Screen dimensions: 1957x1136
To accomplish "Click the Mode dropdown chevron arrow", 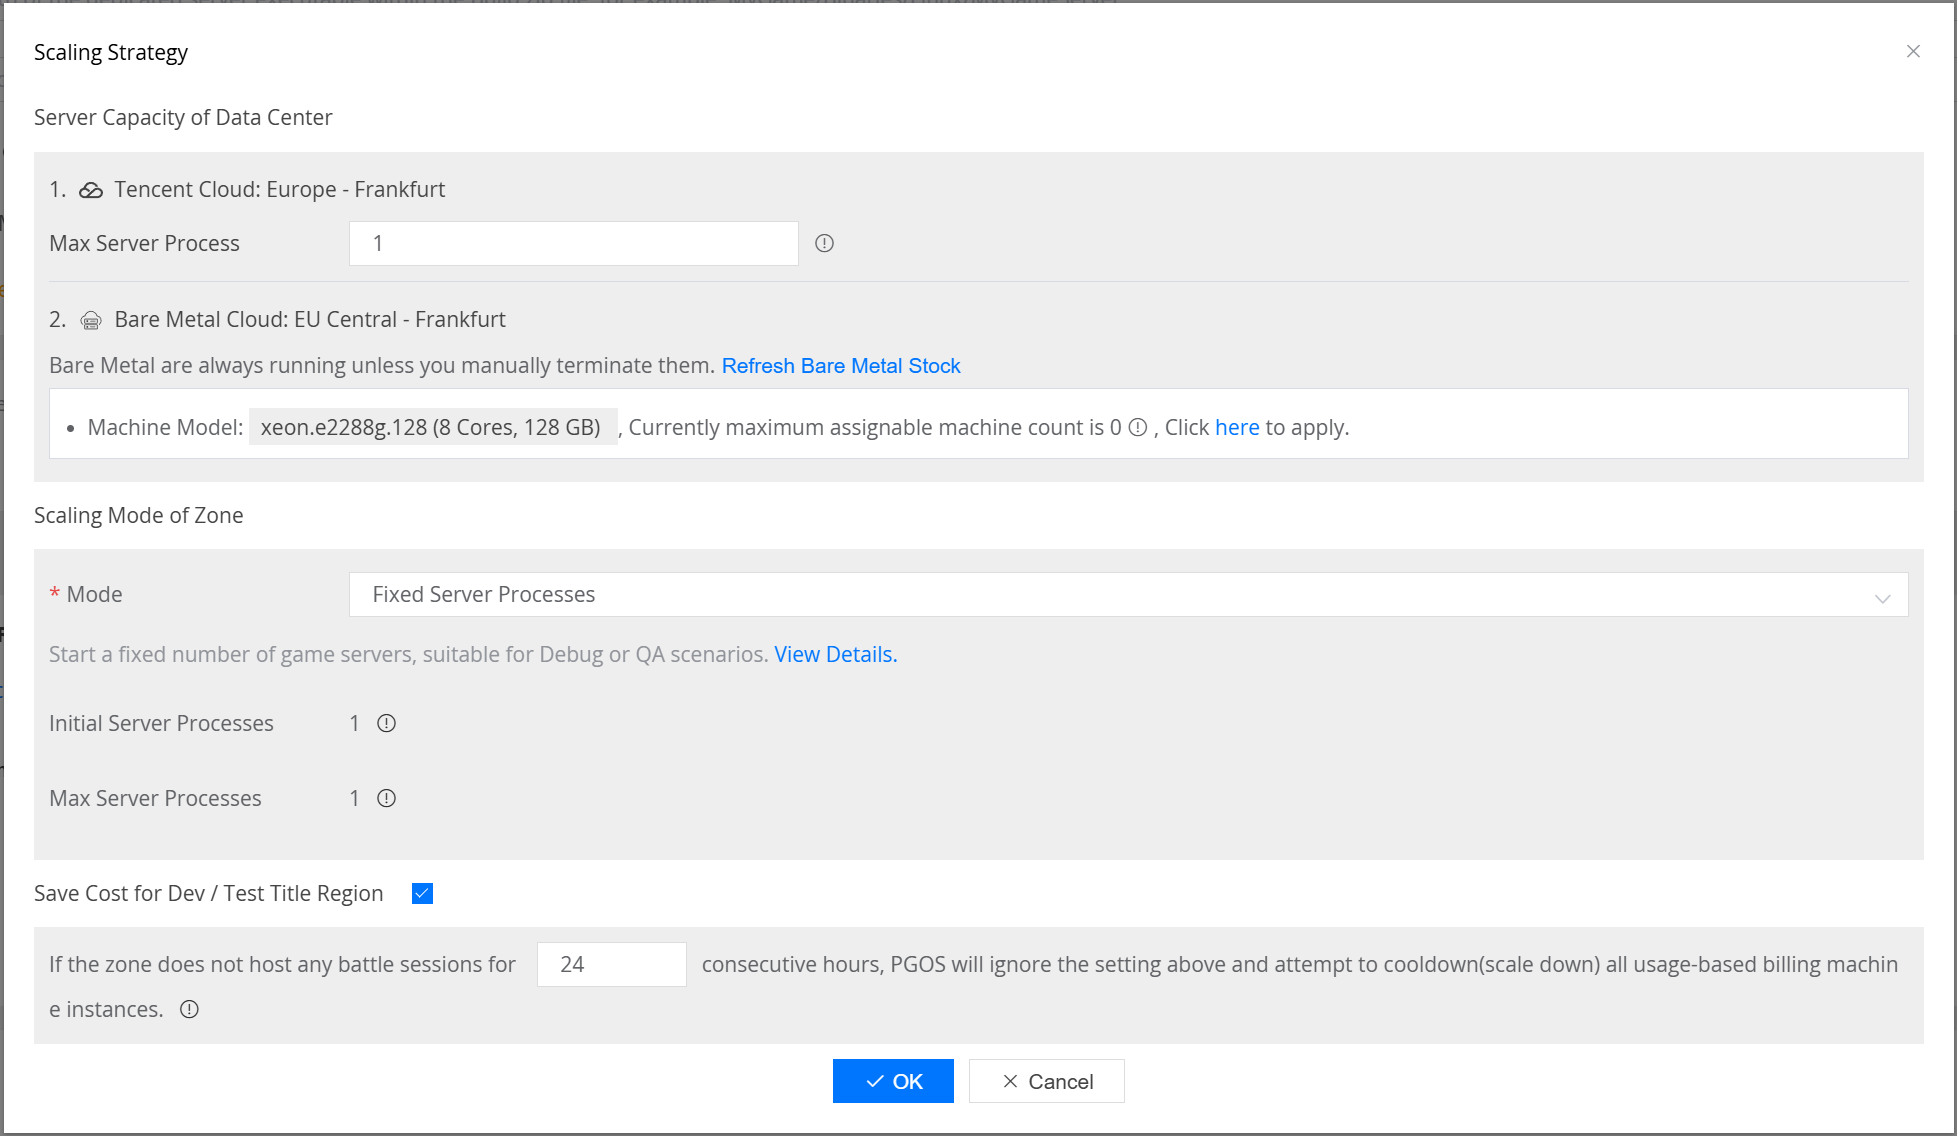I will 1882,597.
